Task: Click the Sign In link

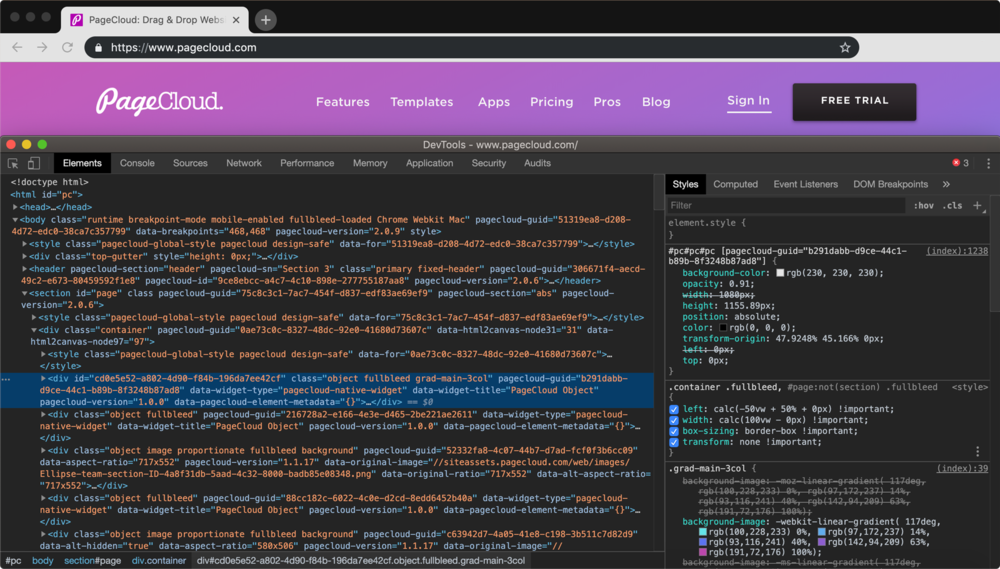Action: coord(749,101)
